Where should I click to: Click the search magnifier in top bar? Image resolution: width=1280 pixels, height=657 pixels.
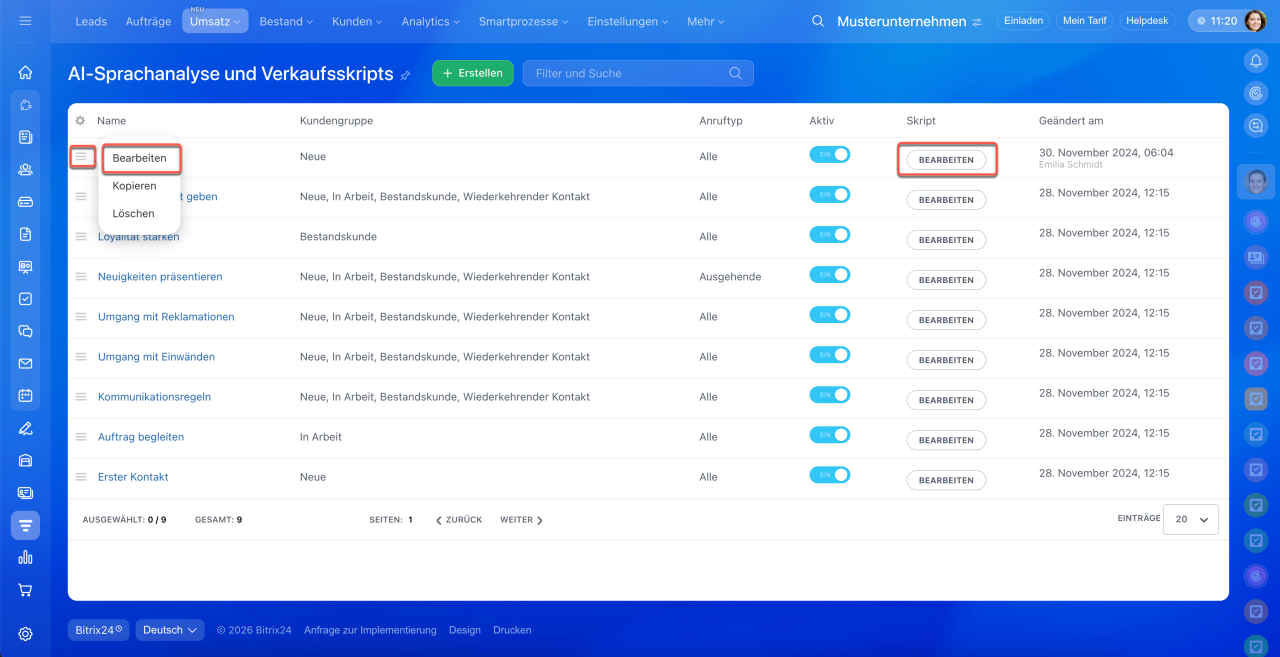pyautogui.click(x=818, y=21)
